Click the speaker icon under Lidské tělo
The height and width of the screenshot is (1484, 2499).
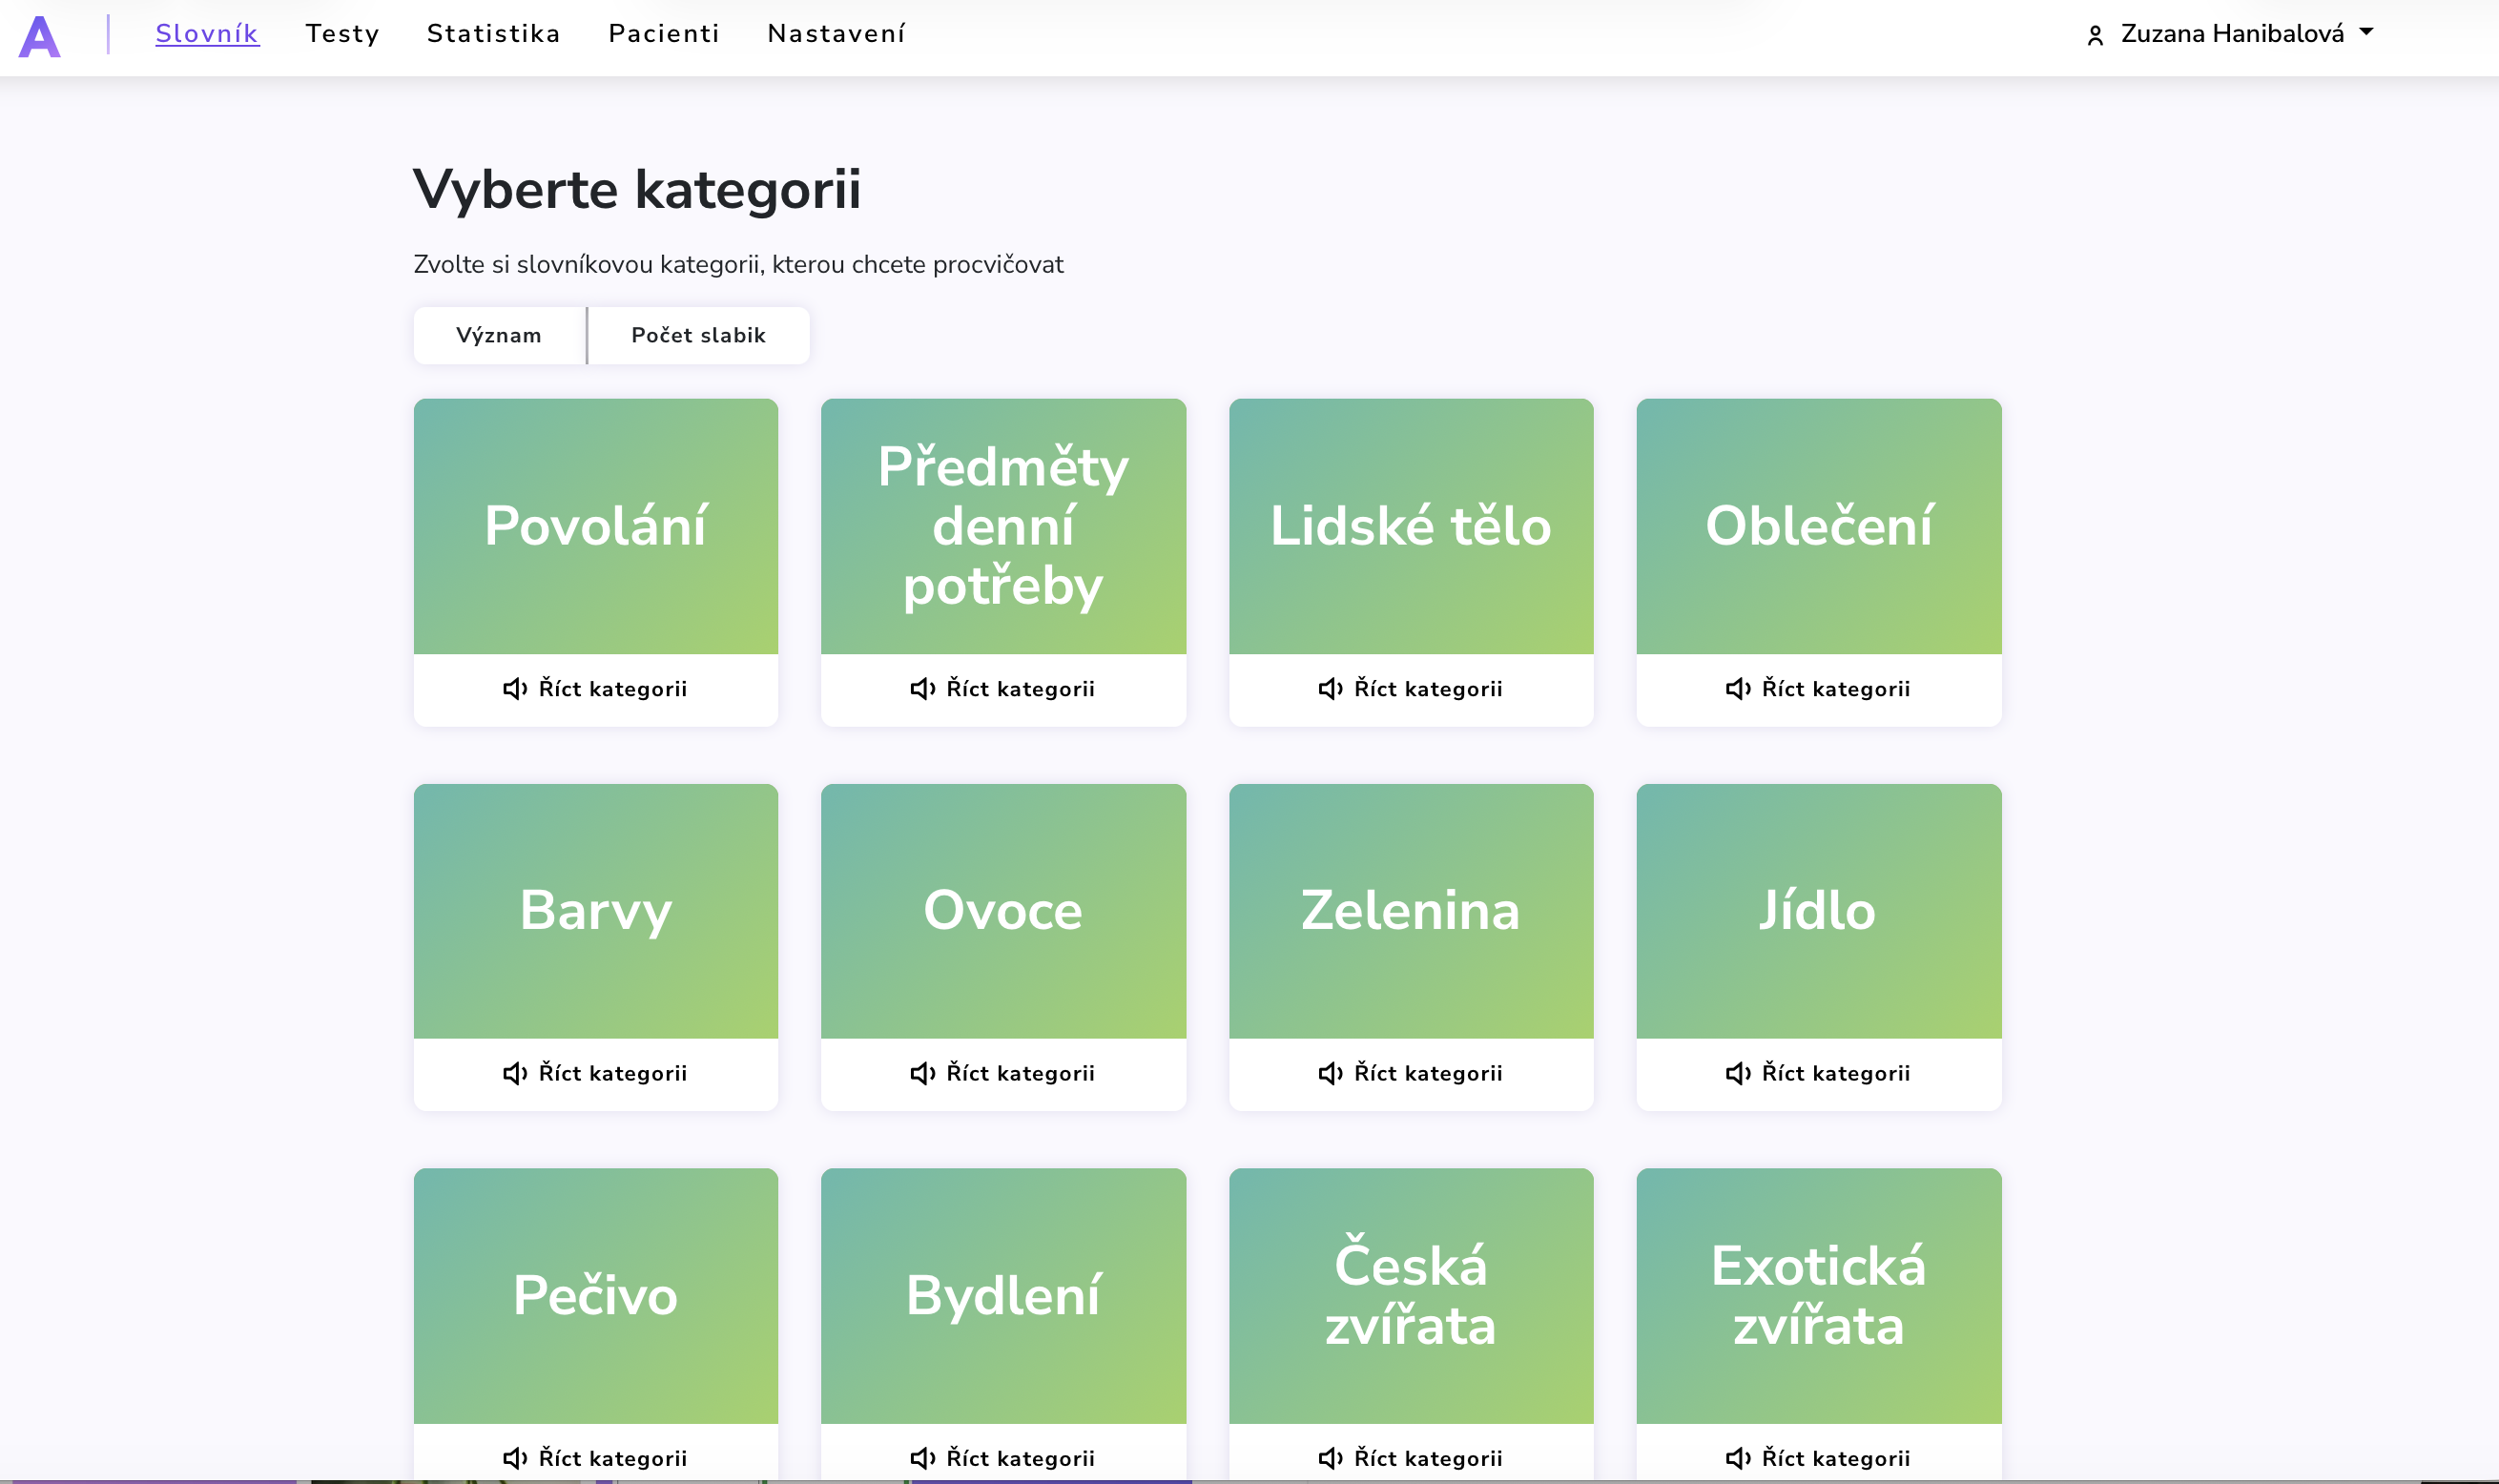click(1330, 689)
